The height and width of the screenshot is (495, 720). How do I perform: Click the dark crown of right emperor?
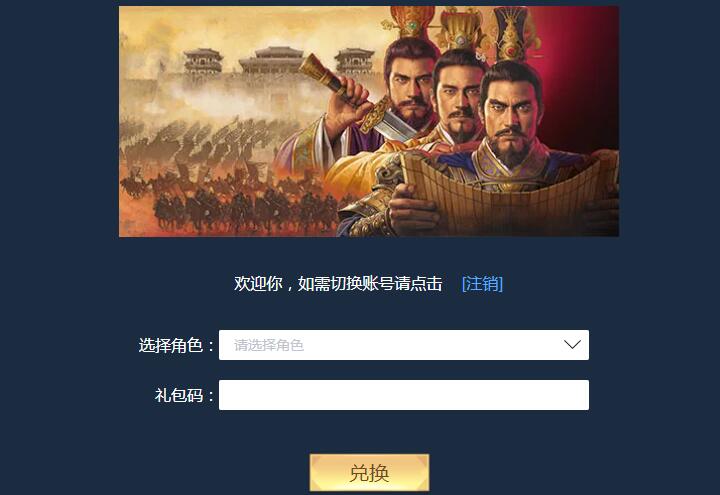(x=512, y=33)
